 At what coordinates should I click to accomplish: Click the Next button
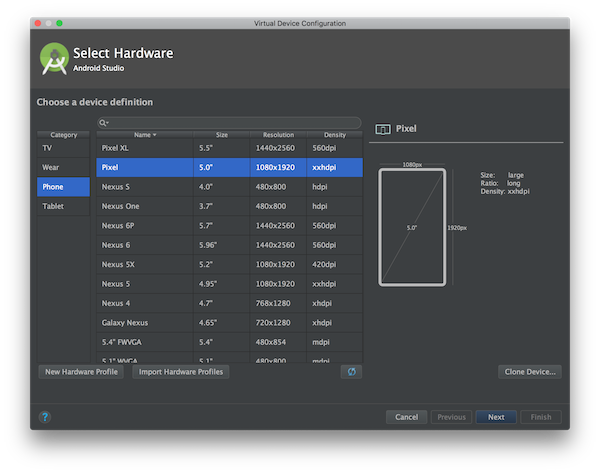496,417
